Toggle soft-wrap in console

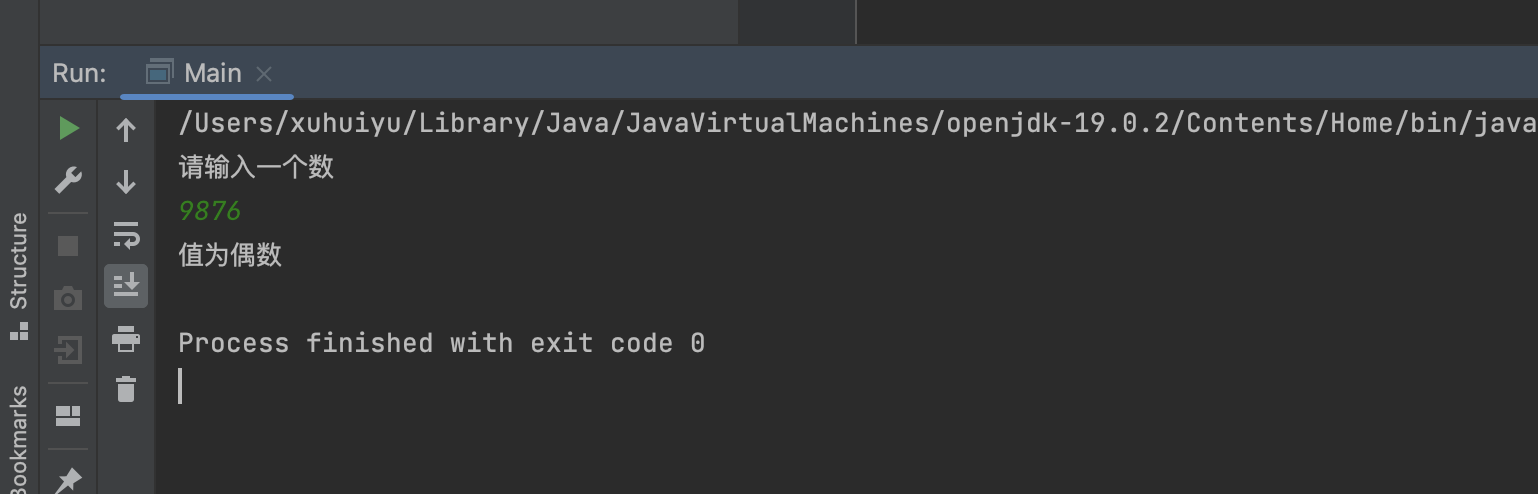point(126,235)
